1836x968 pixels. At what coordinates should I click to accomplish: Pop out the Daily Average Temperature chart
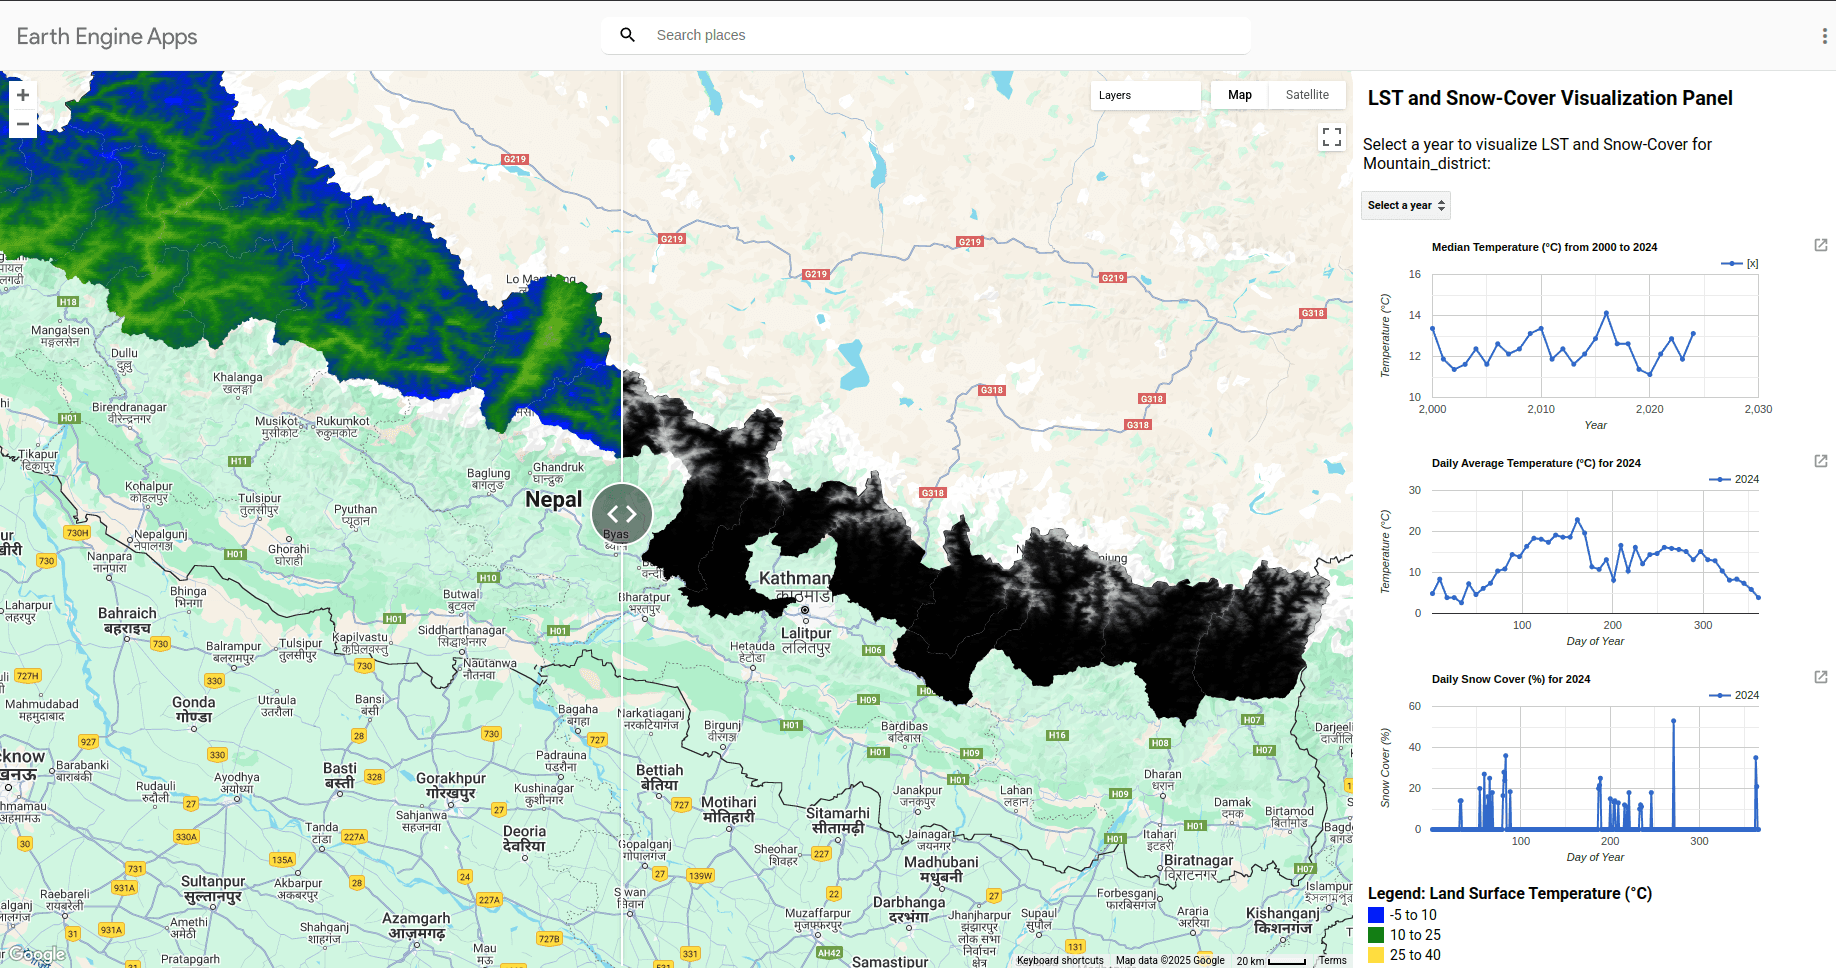tap(1820, 461)
